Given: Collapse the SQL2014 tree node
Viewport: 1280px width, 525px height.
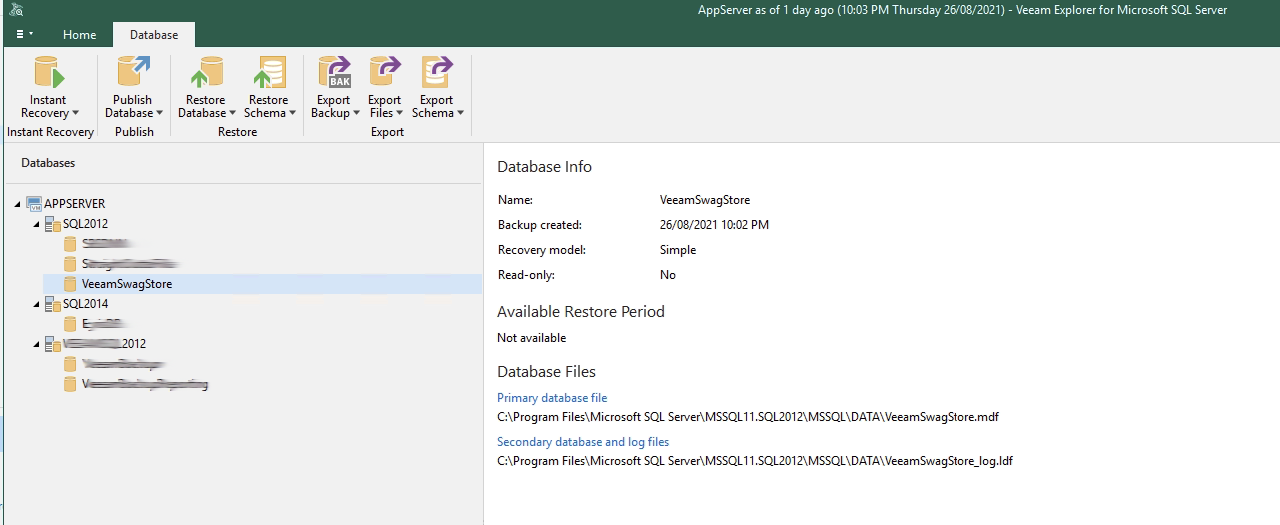Looking at the screenshot, I should [x=38, y=304].
